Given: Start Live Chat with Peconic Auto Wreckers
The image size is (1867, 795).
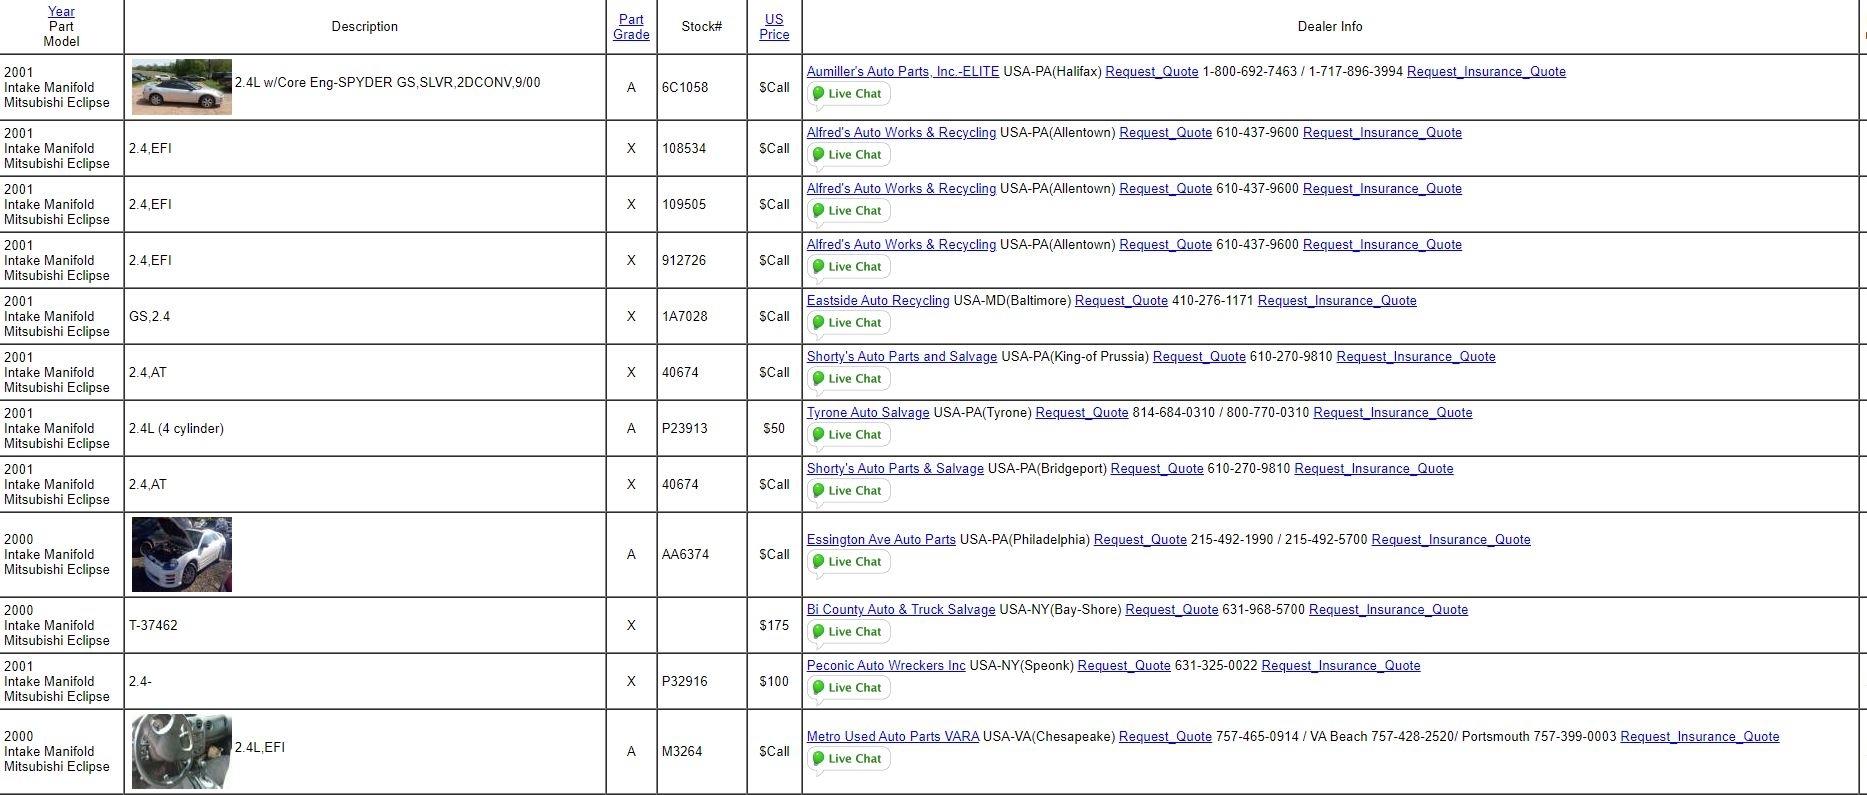Looking at the screenshot, I should point(848,688).
